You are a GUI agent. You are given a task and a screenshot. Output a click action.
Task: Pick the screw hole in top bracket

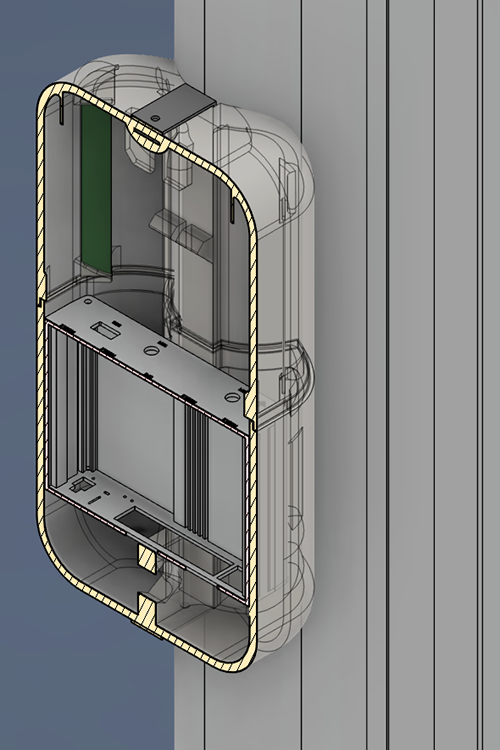click(x=154, y=117)
